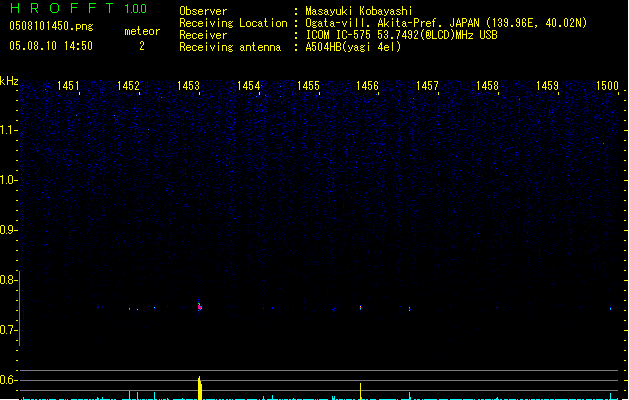Viewport: 629px width, 400px height.
Task: Click the 0.9 kHz frequency axis label
Action: [8, 230]
